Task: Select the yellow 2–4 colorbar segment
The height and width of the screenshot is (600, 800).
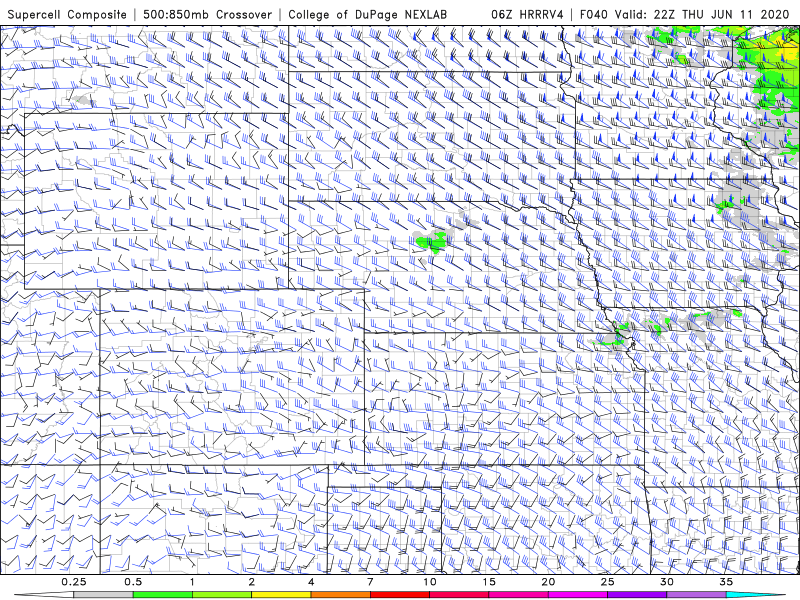Action: coord(281,595)
